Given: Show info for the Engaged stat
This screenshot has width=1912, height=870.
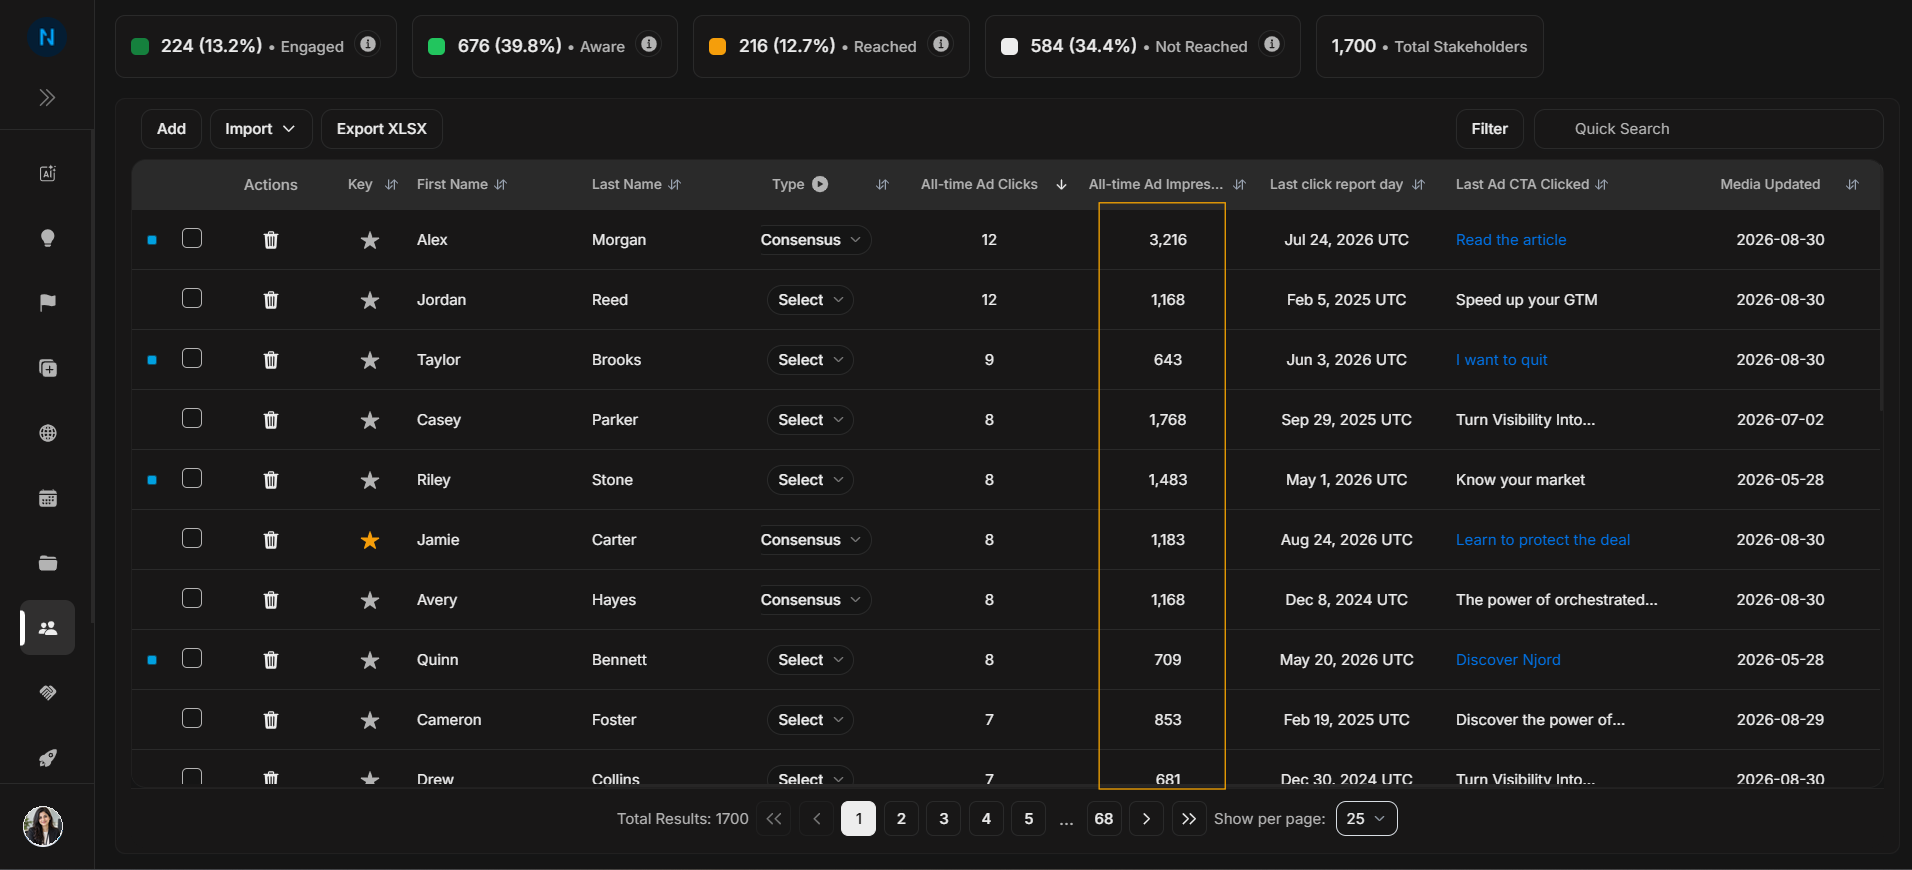Looking at the screenshot, I should pos(368,44).
